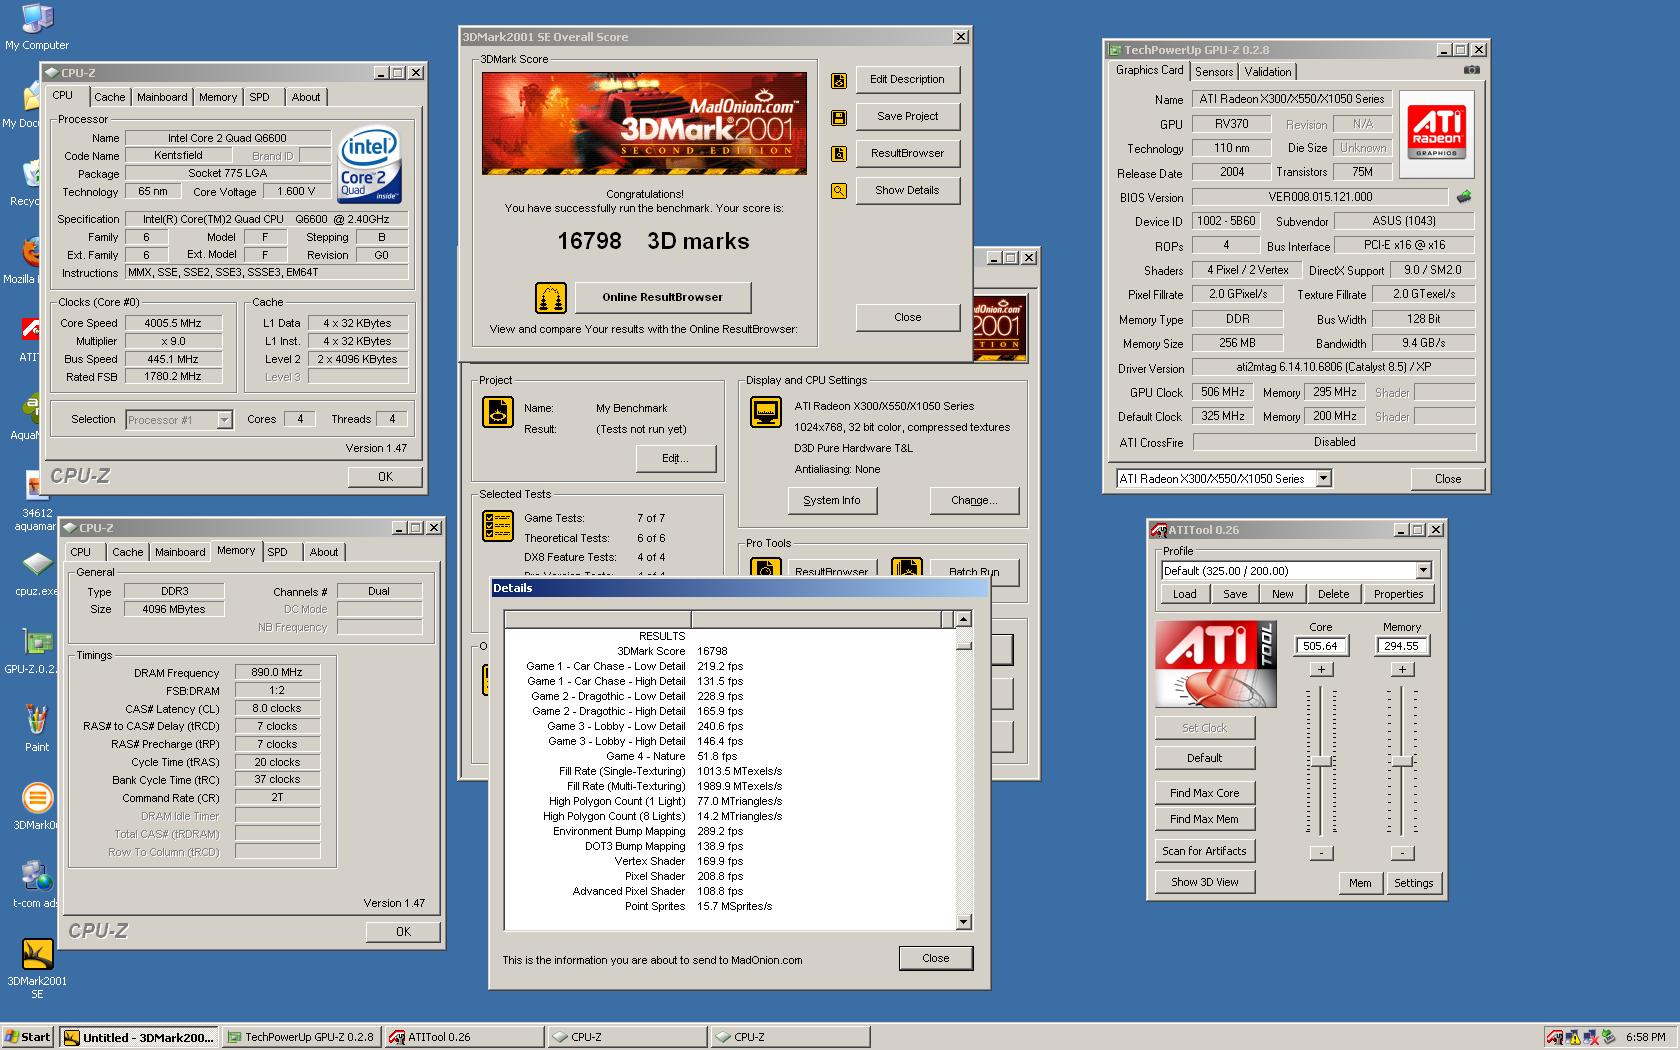Click the Properties button in ATITool

1398,594
